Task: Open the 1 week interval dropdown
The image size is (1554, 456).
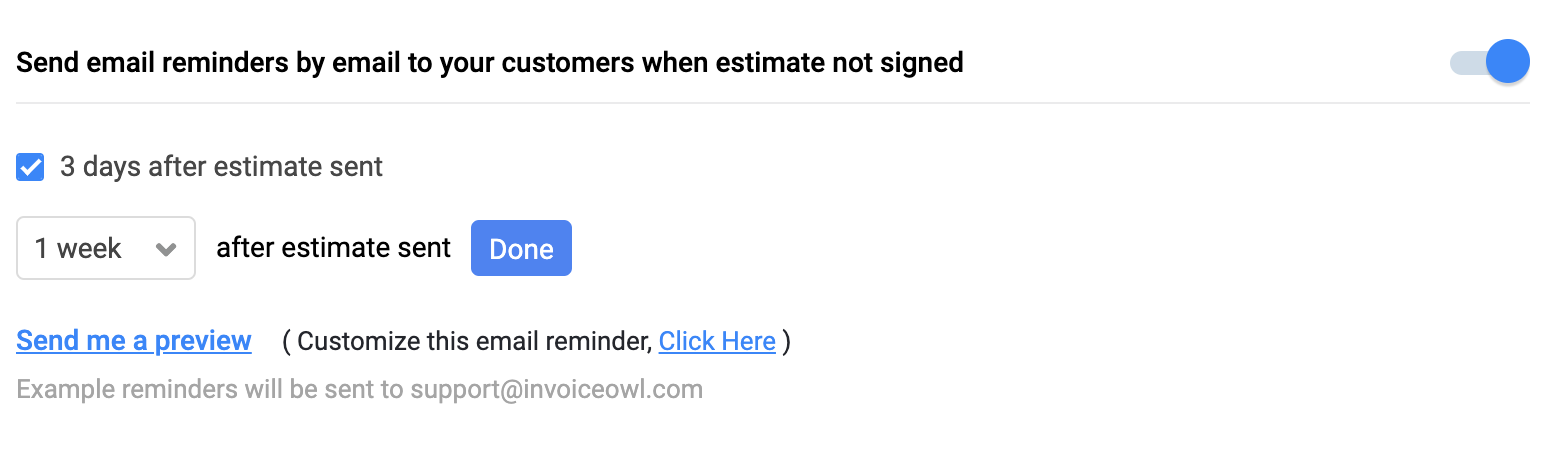Action: pos(105,248)
